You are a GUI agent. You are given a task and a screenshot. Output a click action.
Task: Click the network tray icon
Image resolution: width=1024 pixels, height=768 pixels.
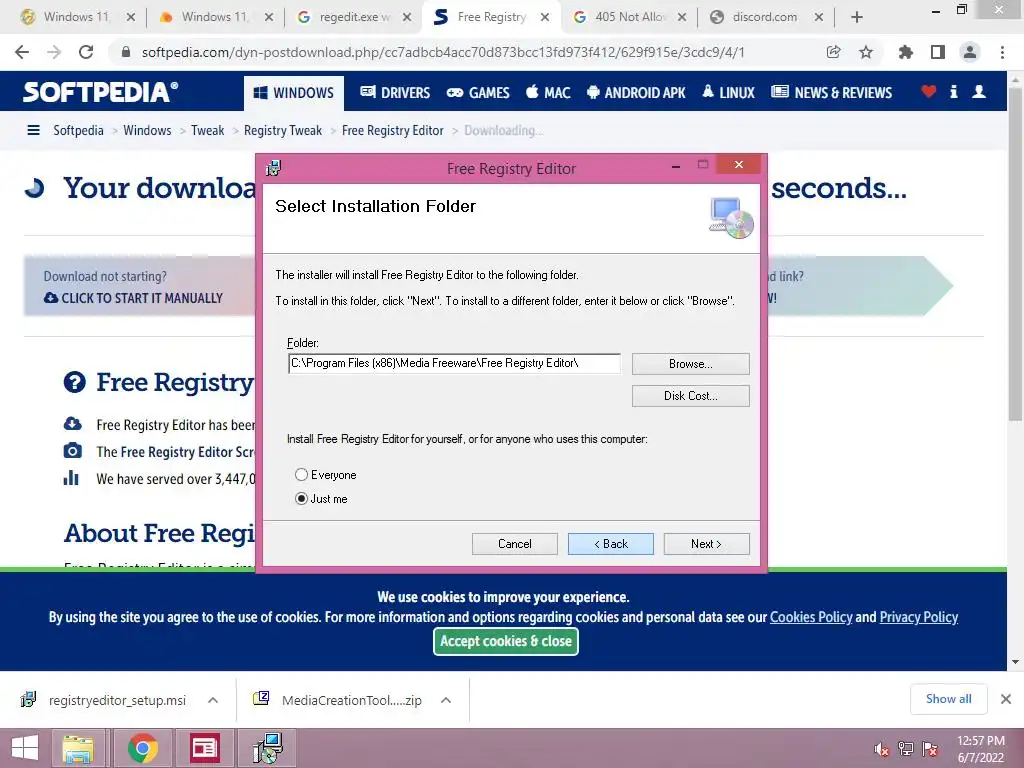(906, 749)
